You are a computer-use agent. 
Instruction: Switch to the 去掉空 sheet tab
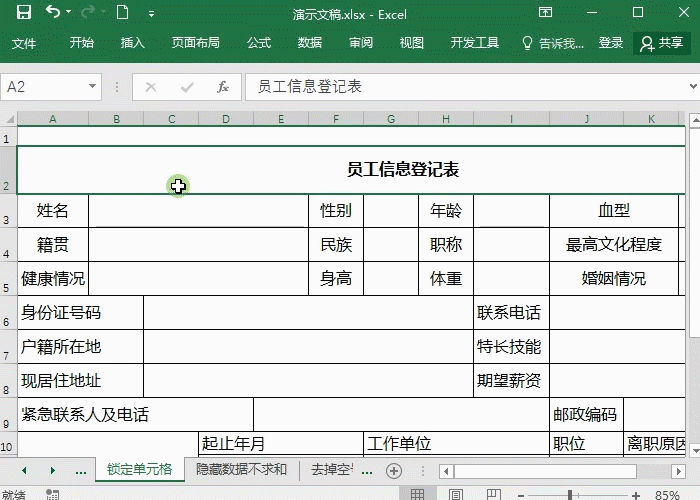332,469
